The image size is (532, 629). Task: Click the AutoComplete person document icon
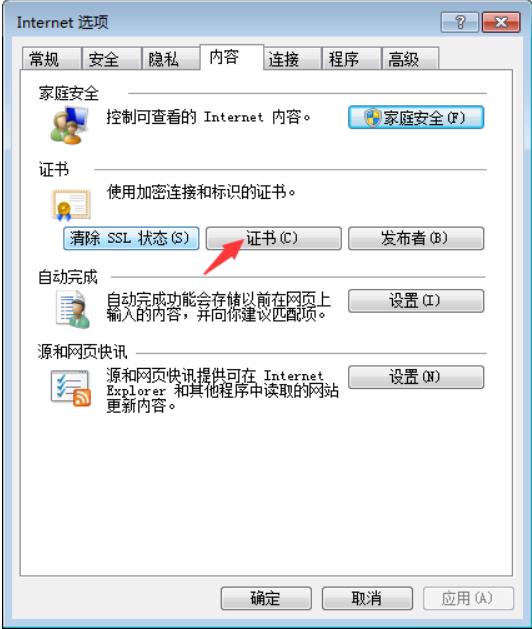72,309
